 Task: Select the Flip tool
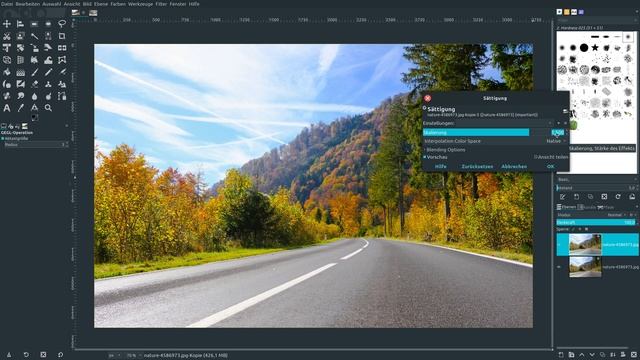62,48
